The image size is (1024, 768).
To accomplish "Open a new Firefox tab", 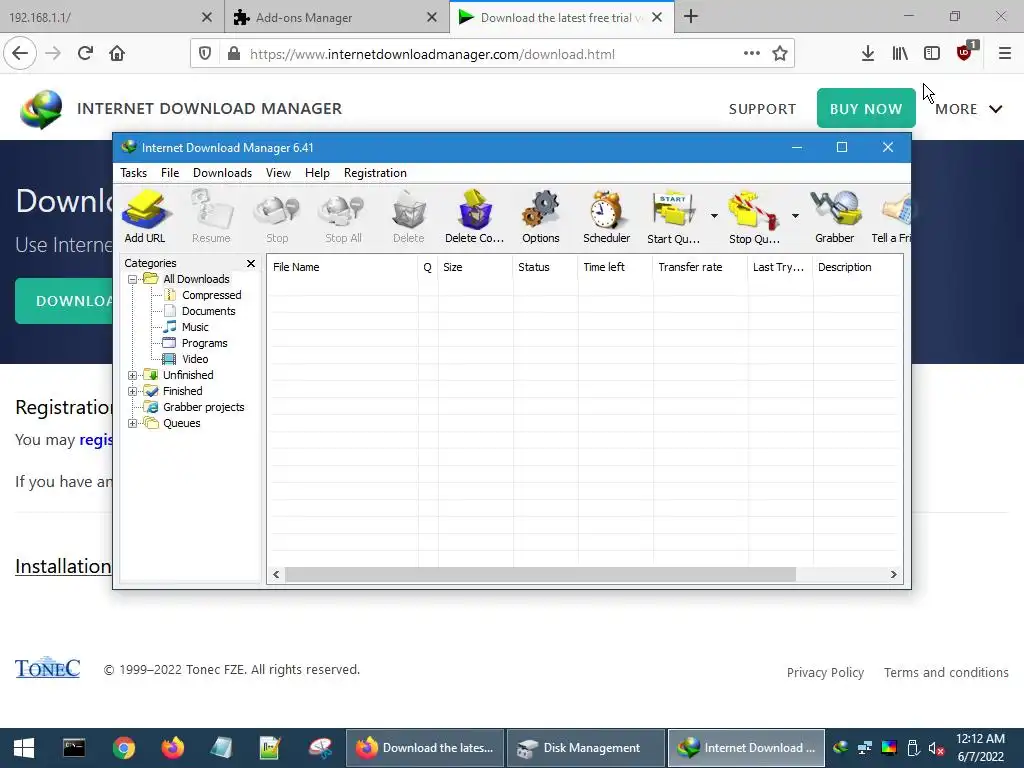I will (x=691, y=17).
